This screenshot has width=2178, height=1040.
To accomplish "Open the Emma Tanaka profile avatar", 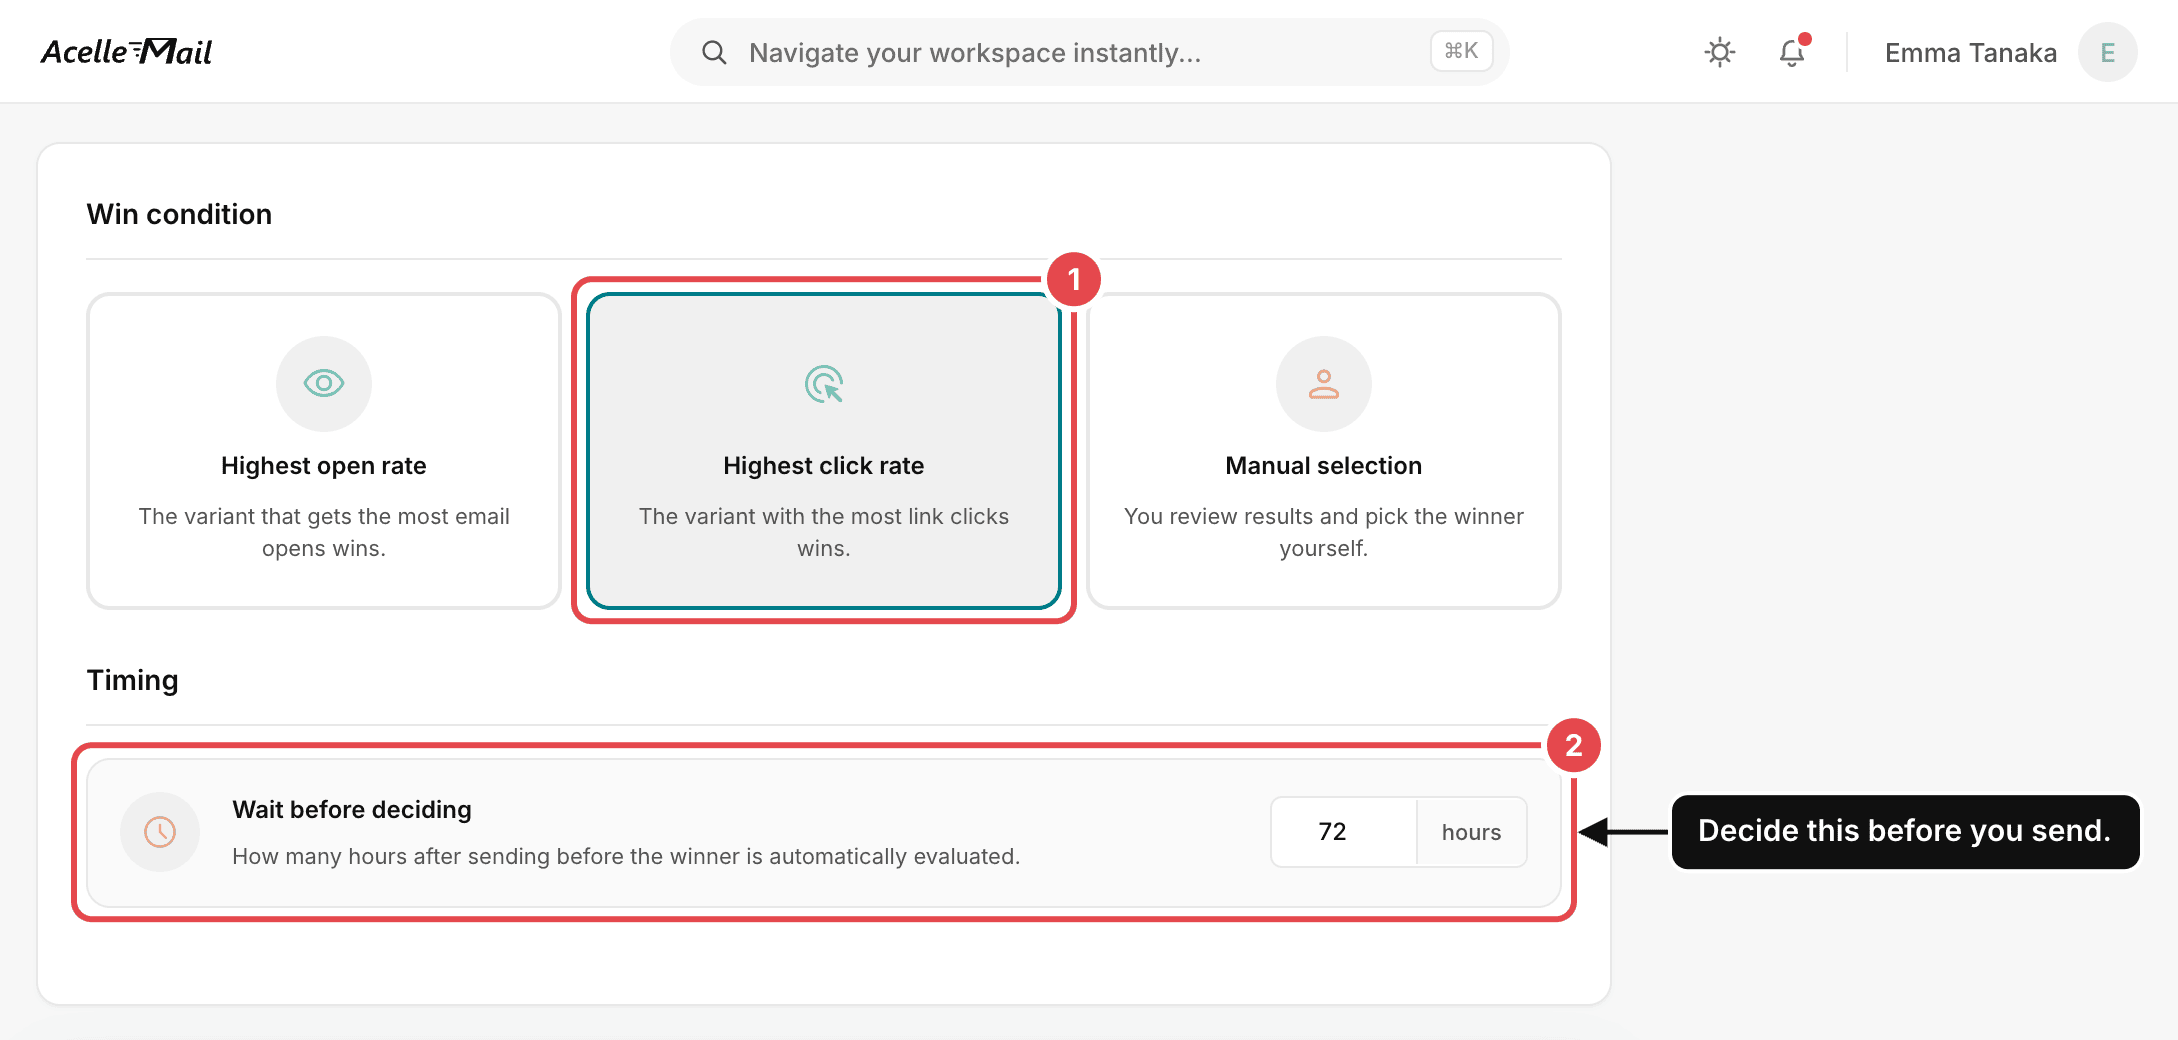I will tap(2108, 52).
